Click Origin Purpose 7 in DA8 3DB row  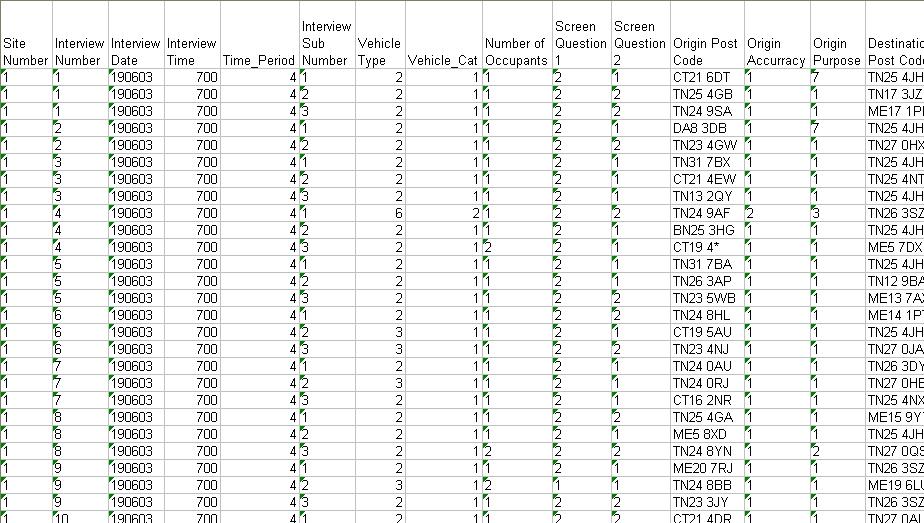[x=839, y=128]
